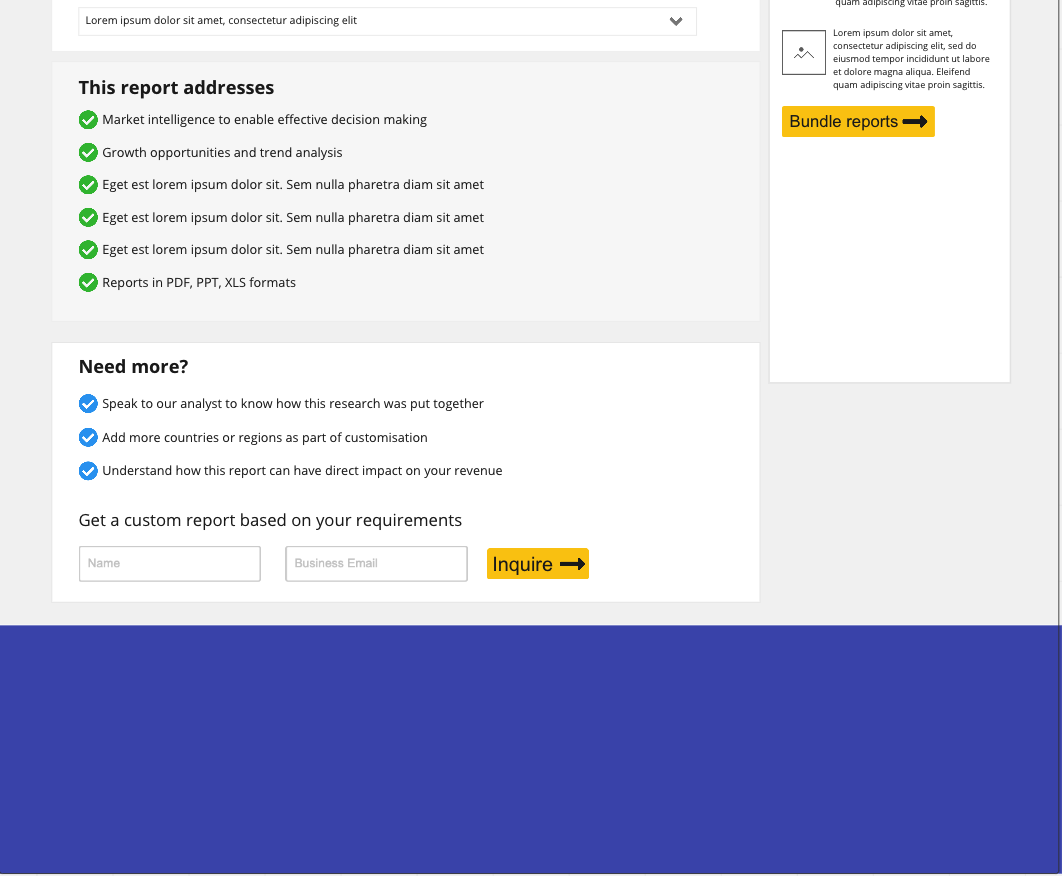Click green check beside Market intelligence

point(88,120)
